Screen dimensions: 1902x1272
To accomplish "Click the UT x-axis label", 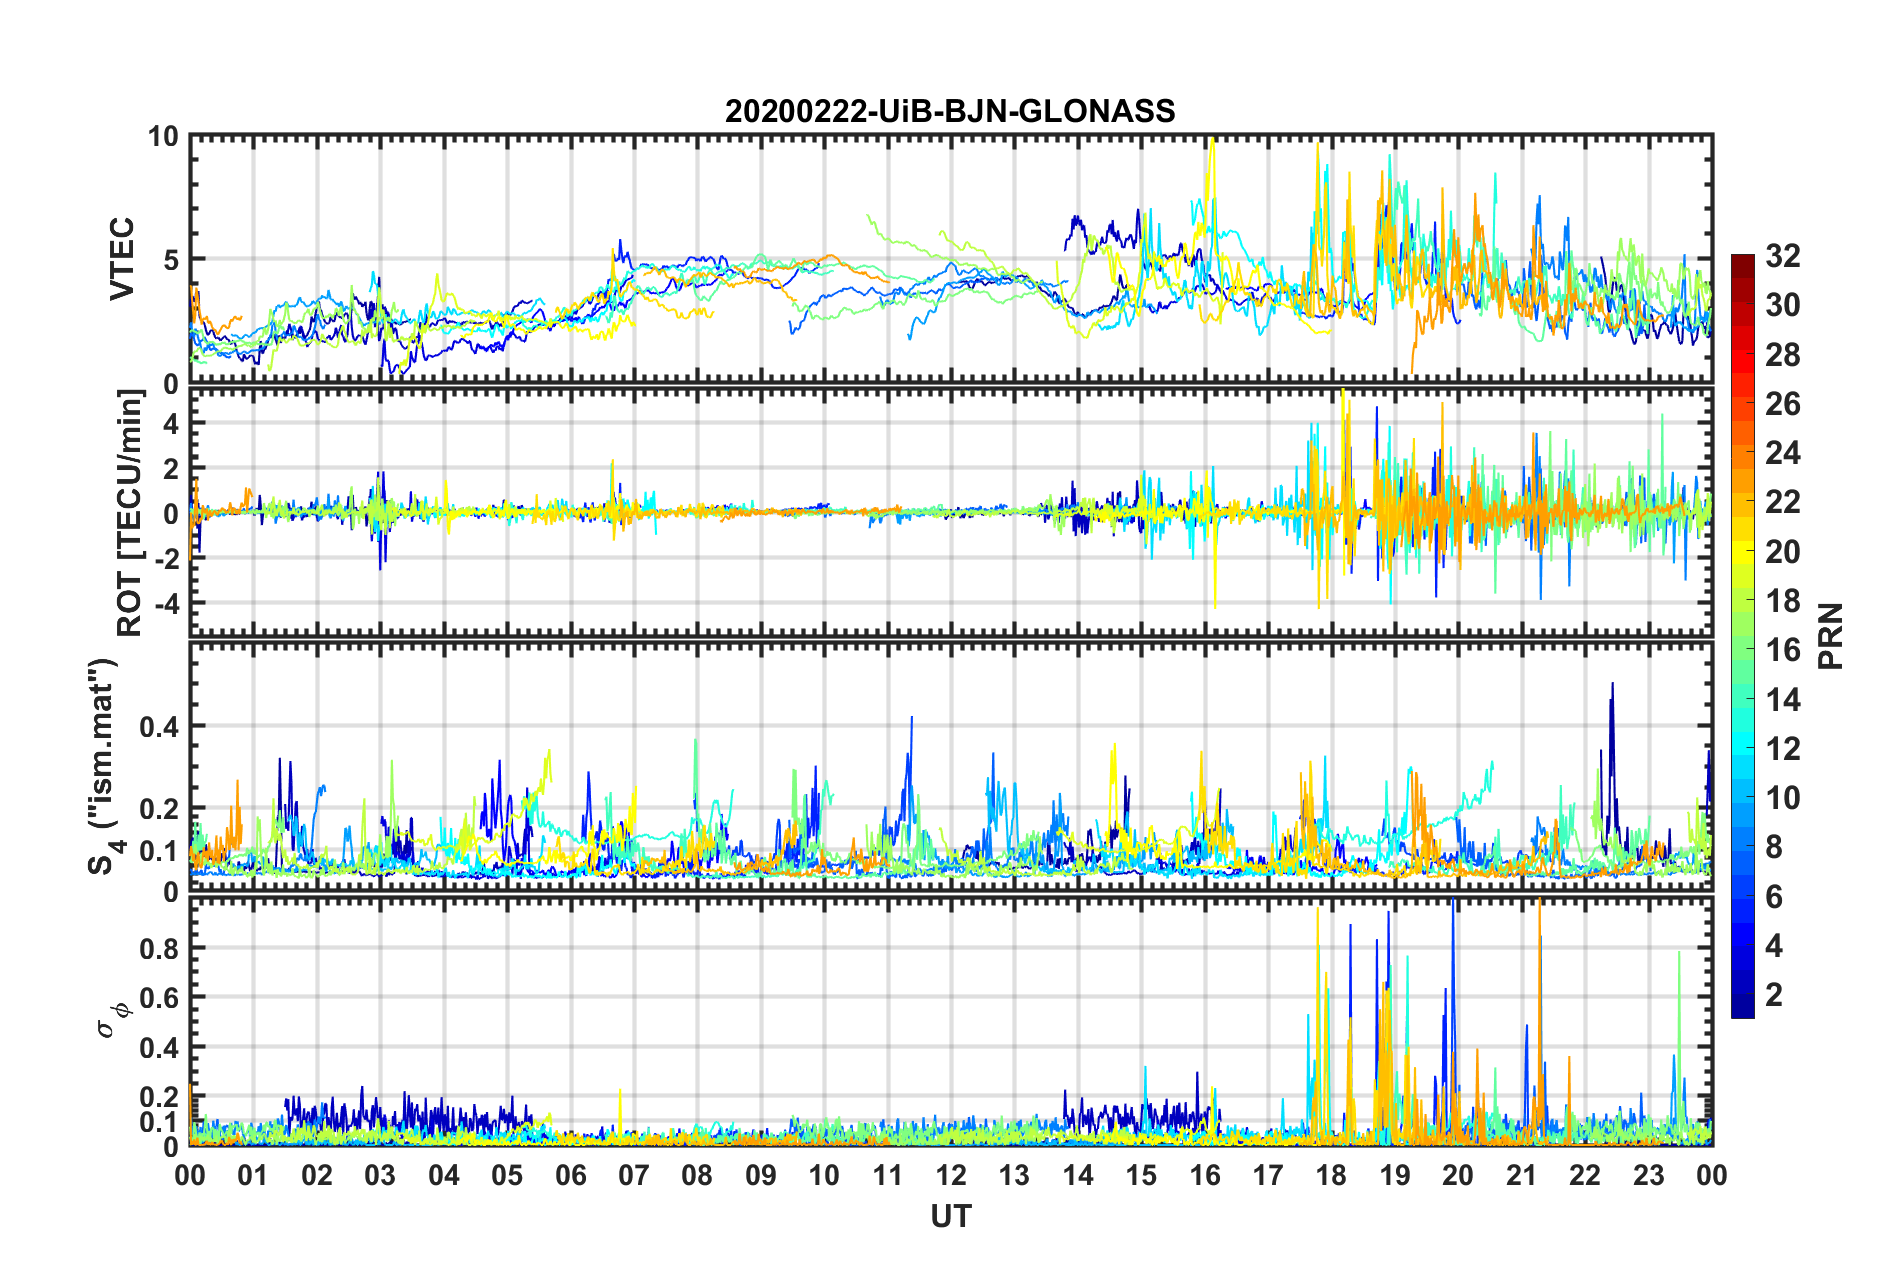I will 950,1216.
